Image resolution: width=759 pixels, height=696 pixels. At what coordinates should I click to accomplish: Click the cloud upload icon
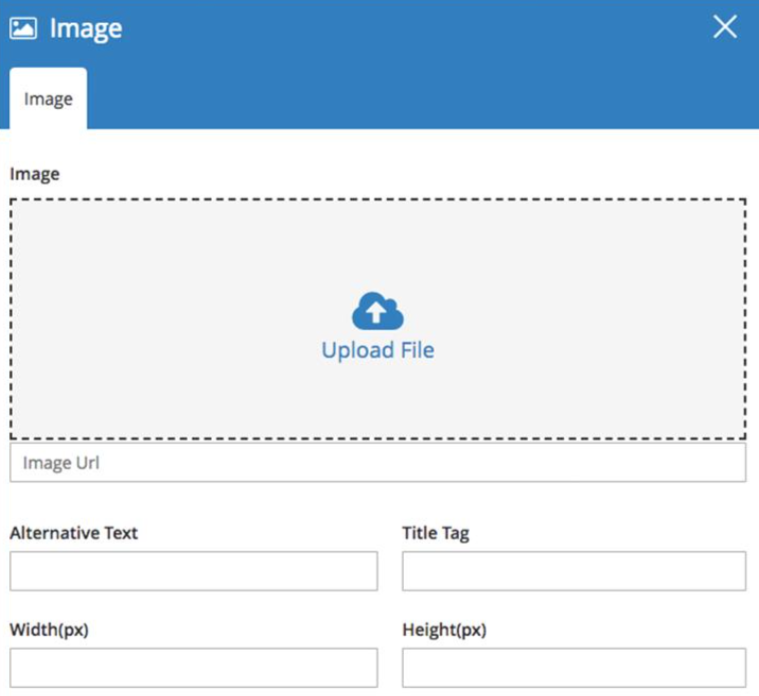point(378,311)
